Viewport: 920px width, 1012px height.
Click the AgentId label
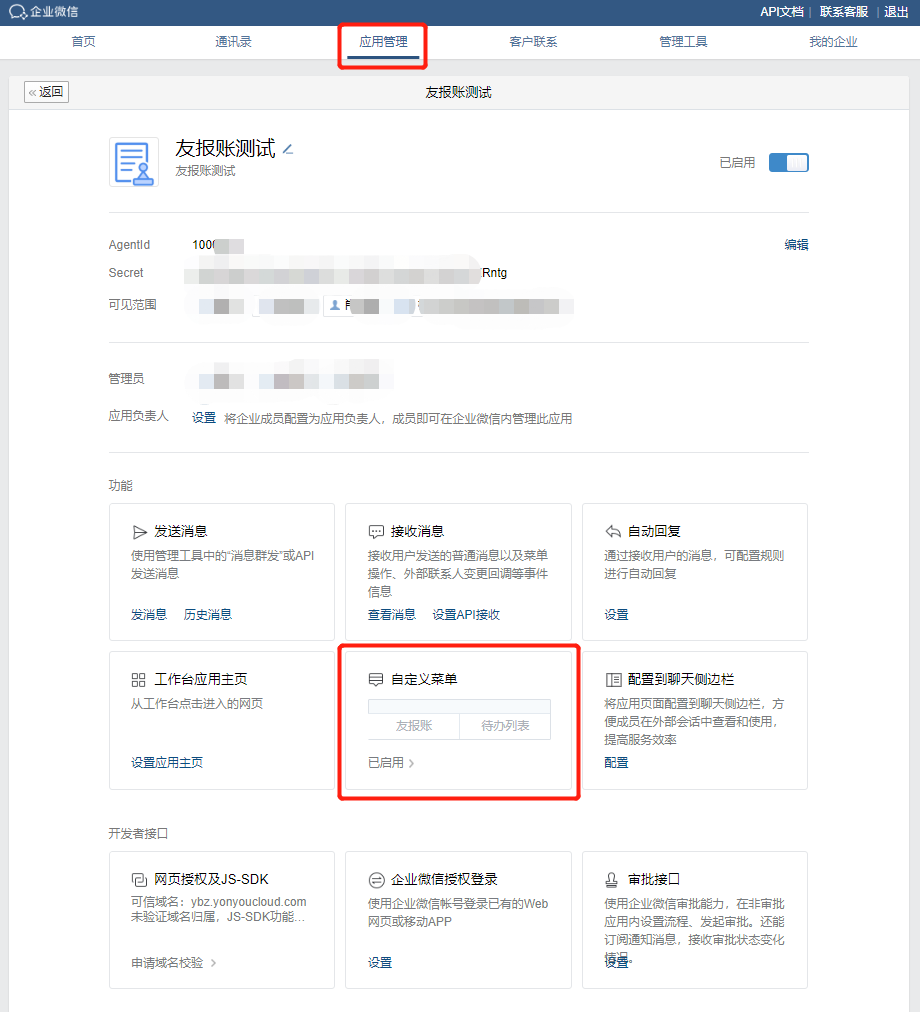point(129,245)
